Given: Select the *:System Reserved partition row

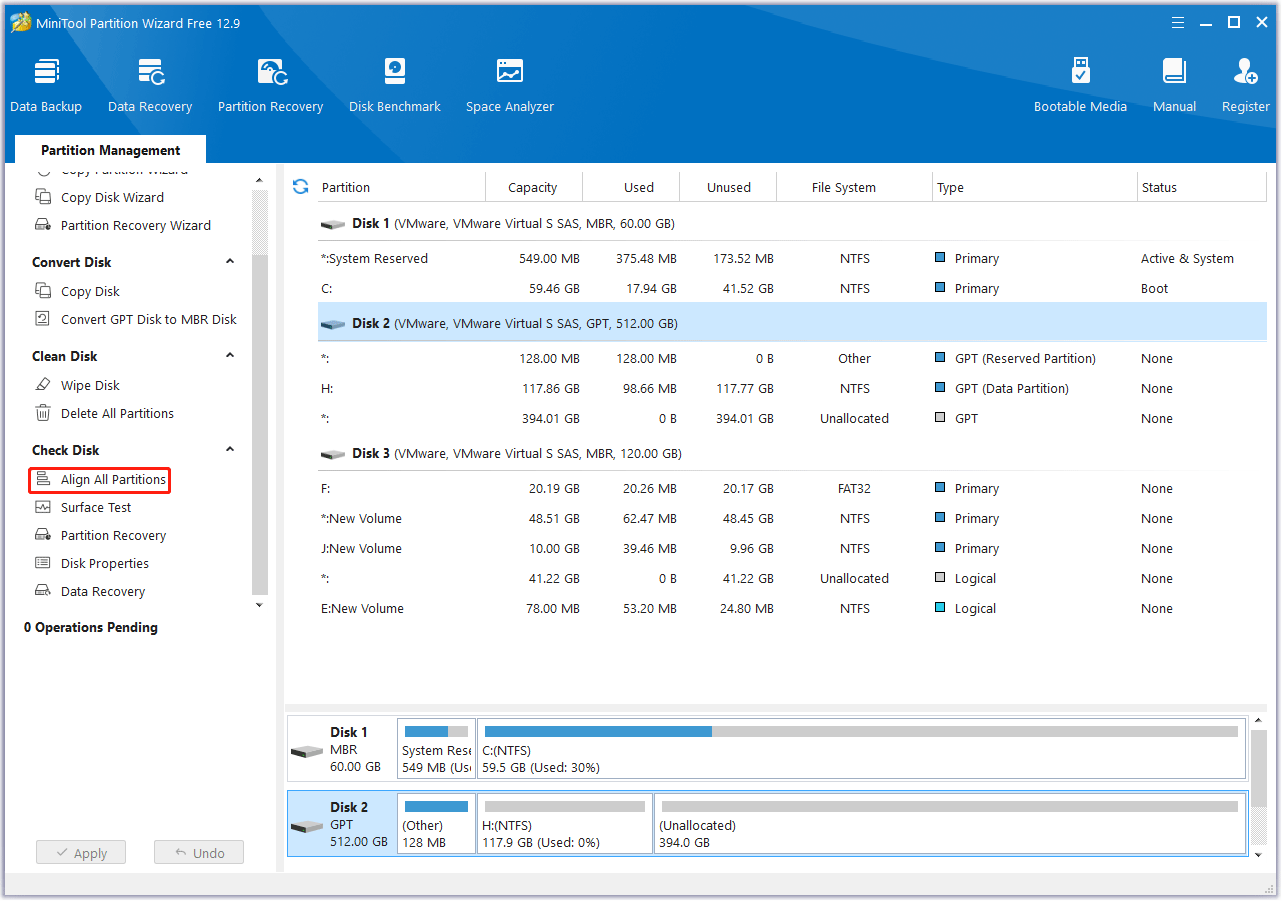Looking at the screenshot, I should [x=792, y=258].
